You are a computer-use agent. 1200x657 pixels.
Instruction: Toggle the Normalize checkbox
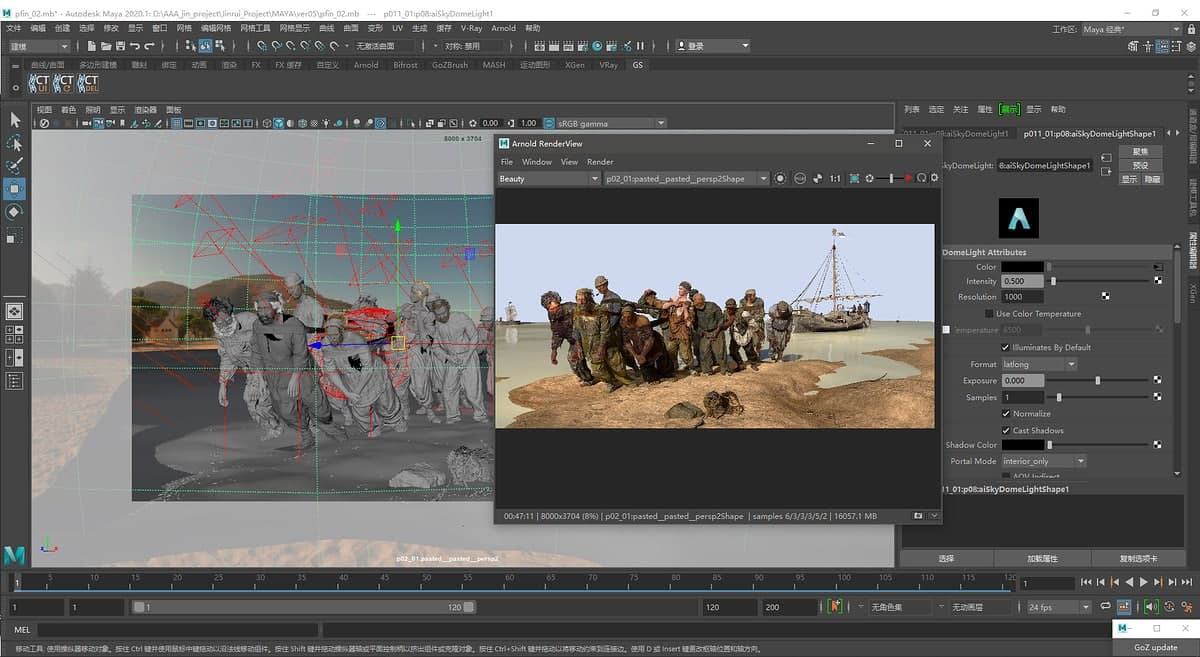[1005, 414]
